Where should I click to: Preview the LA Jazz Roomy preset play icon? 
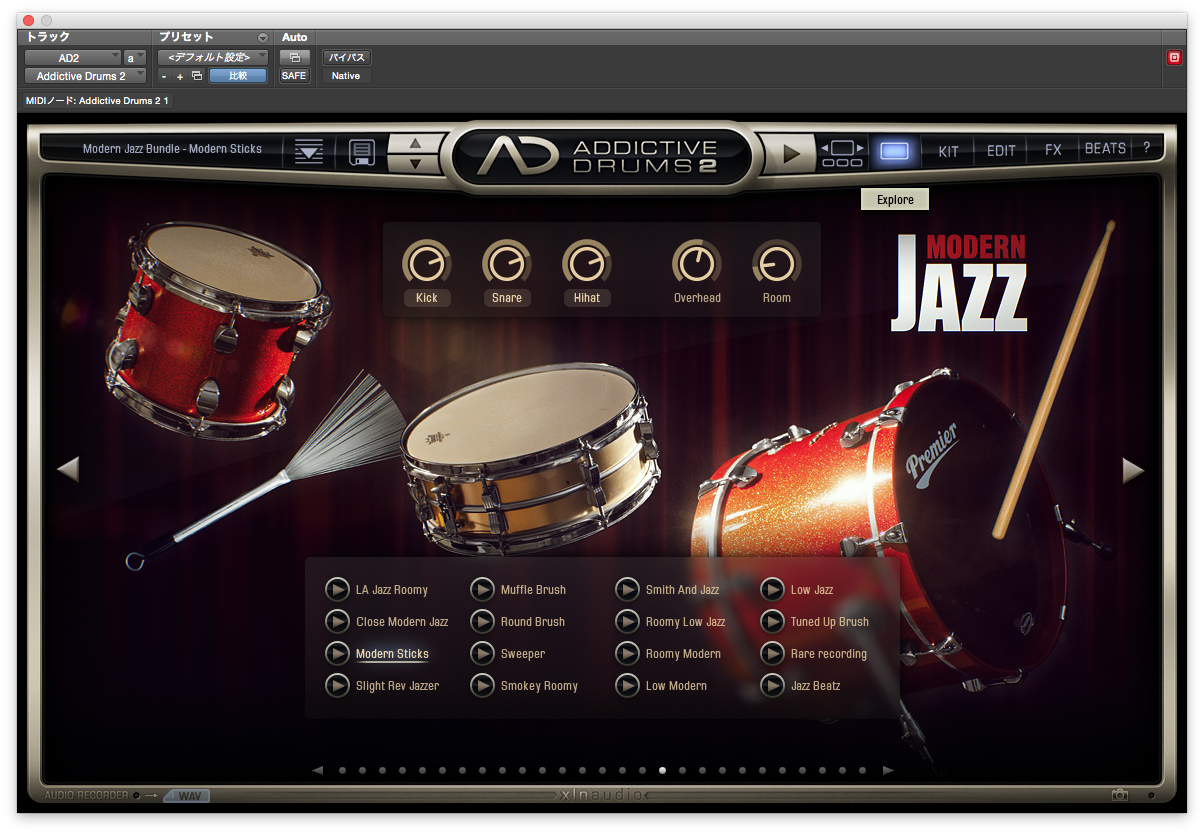[x=337, y=590]
